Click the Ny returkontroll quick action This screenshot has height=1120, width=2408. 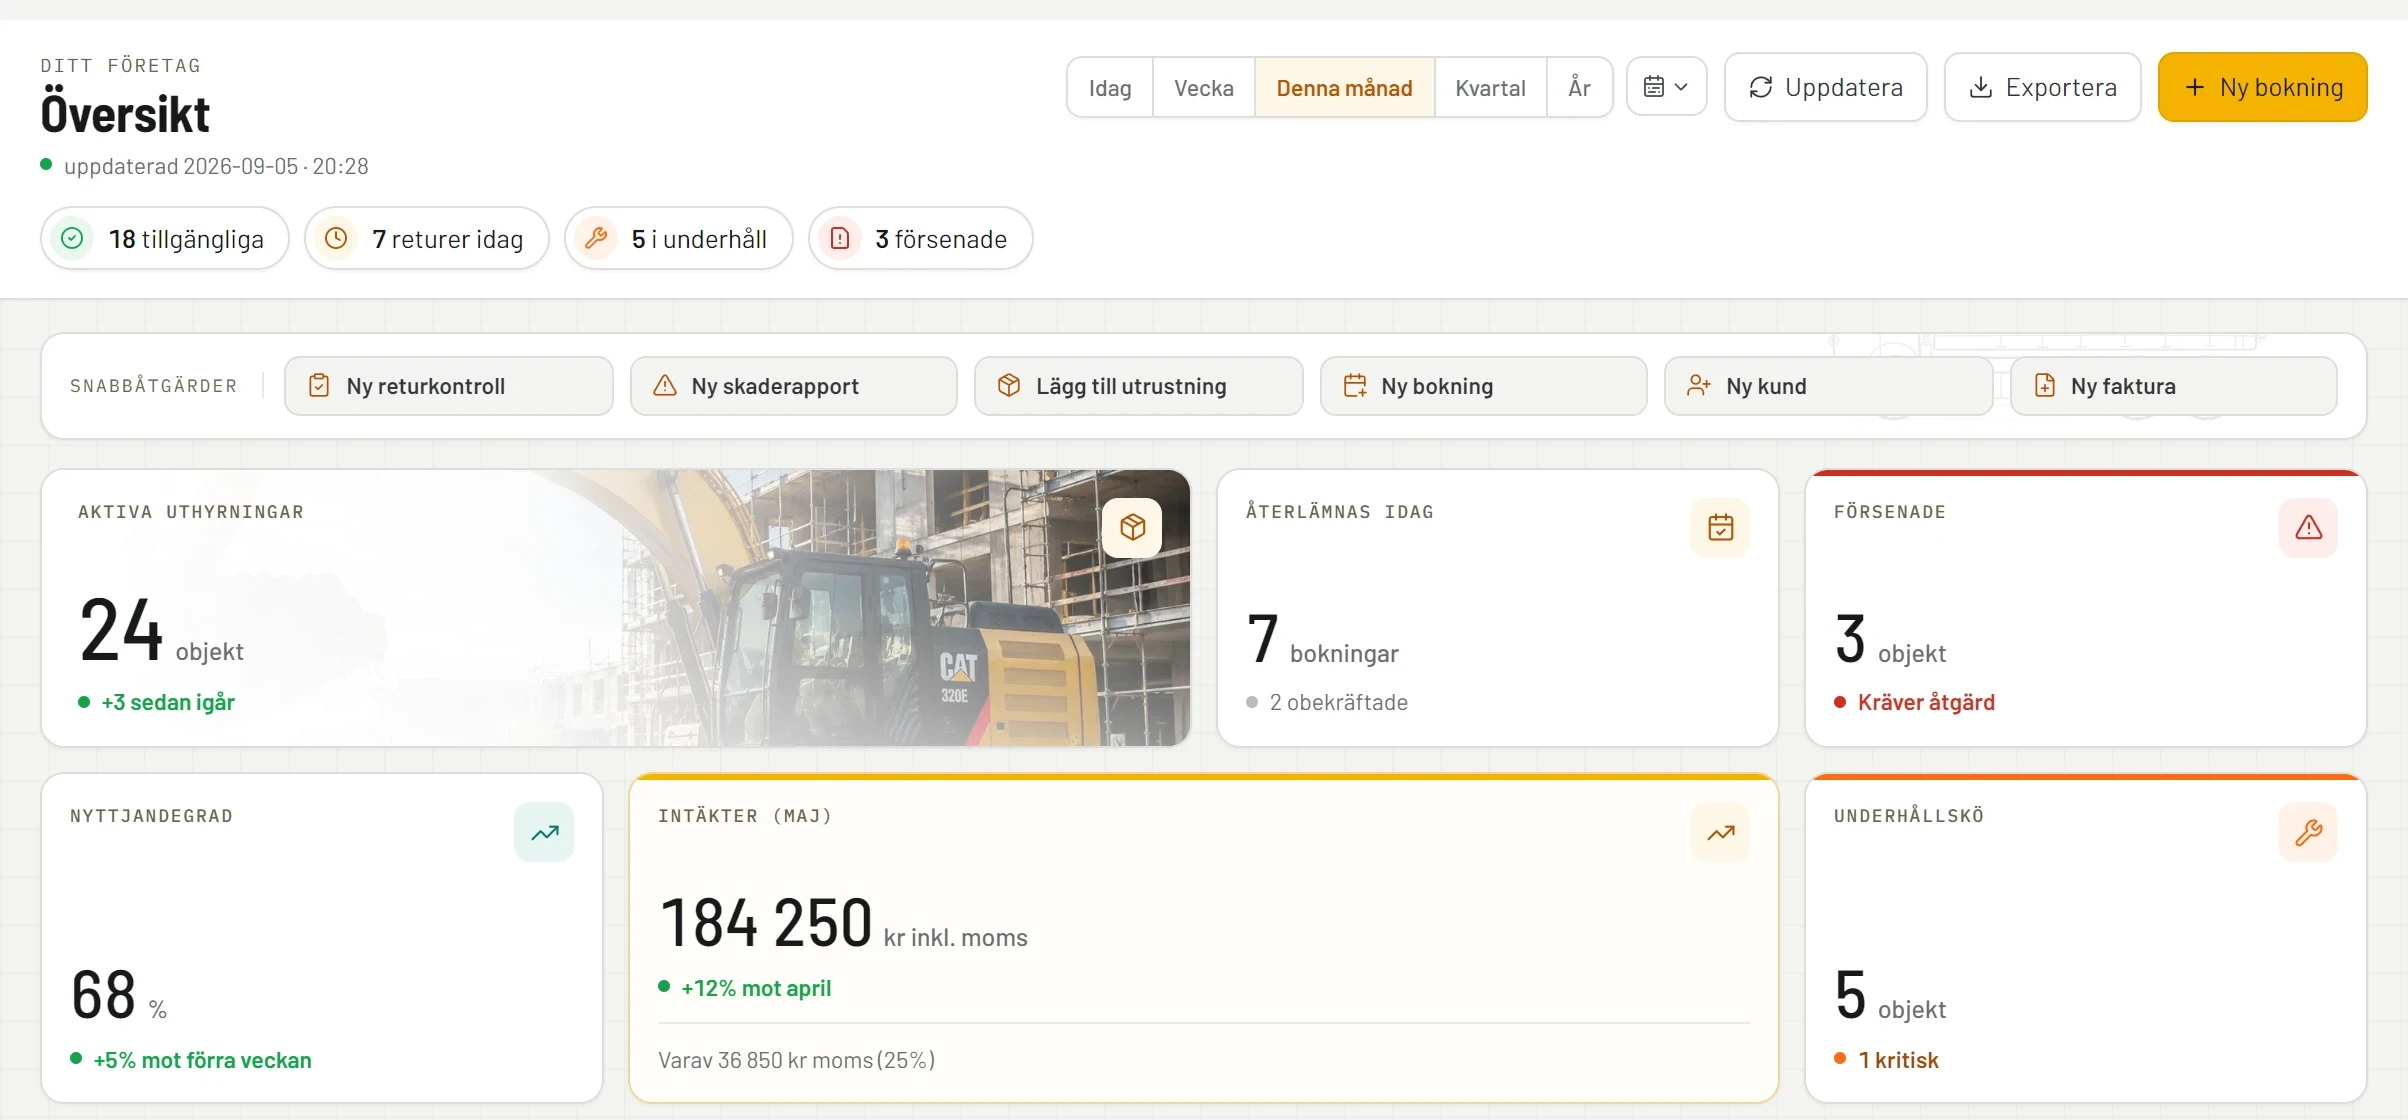448,386
